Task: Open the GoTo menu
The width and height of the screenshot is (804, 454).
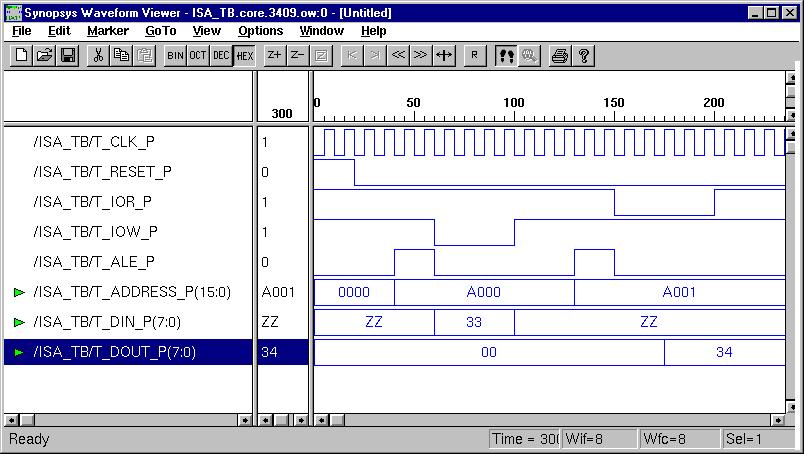Action: coord(160,31)
